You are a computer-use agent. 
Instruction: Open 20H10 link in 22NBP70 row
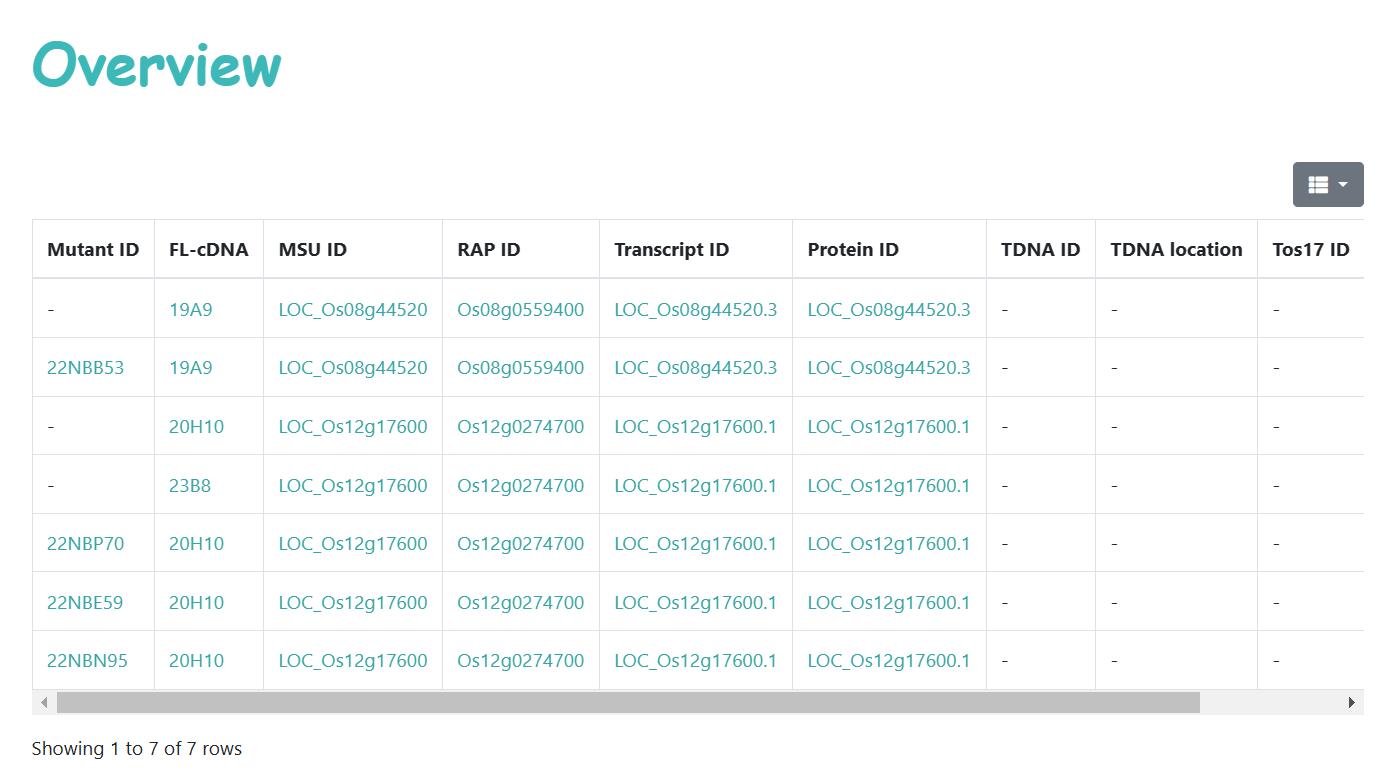[x=197, y=544]
